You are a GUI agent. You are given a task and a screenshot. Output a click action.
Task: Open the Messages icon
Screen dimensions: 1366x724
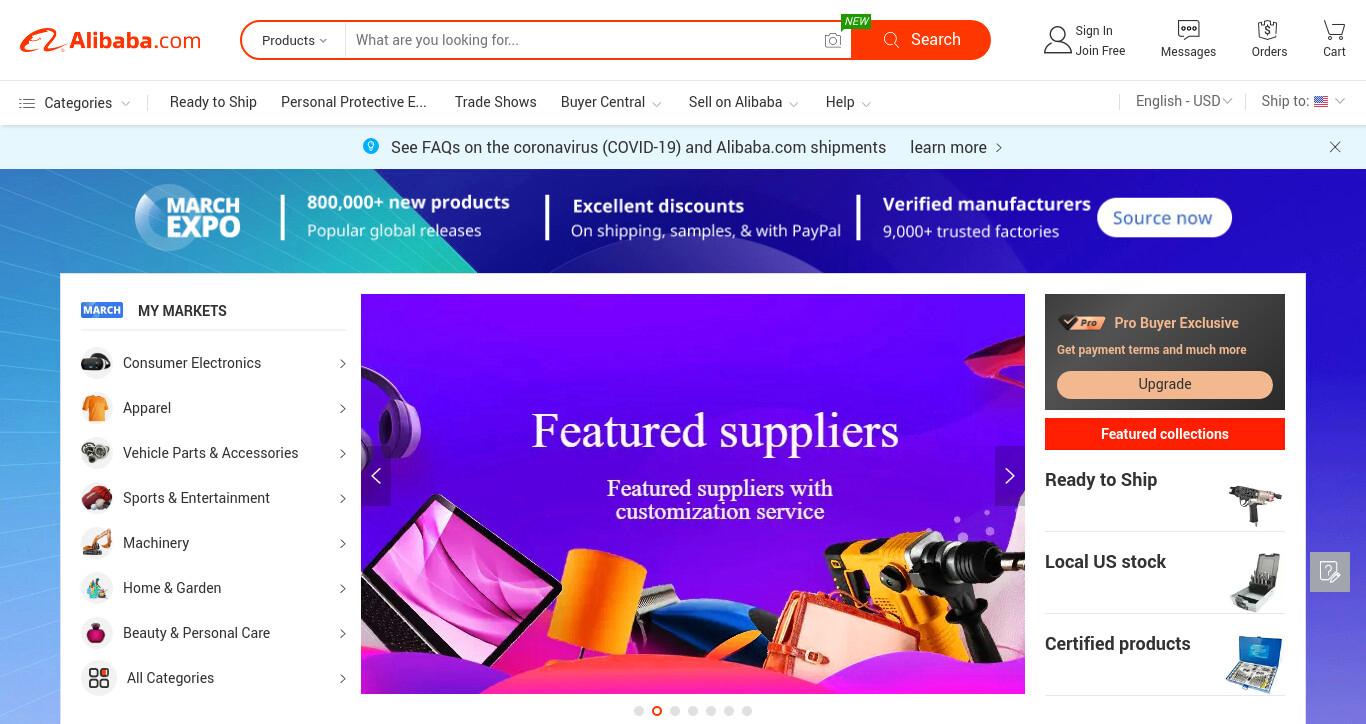point(1188,29)
